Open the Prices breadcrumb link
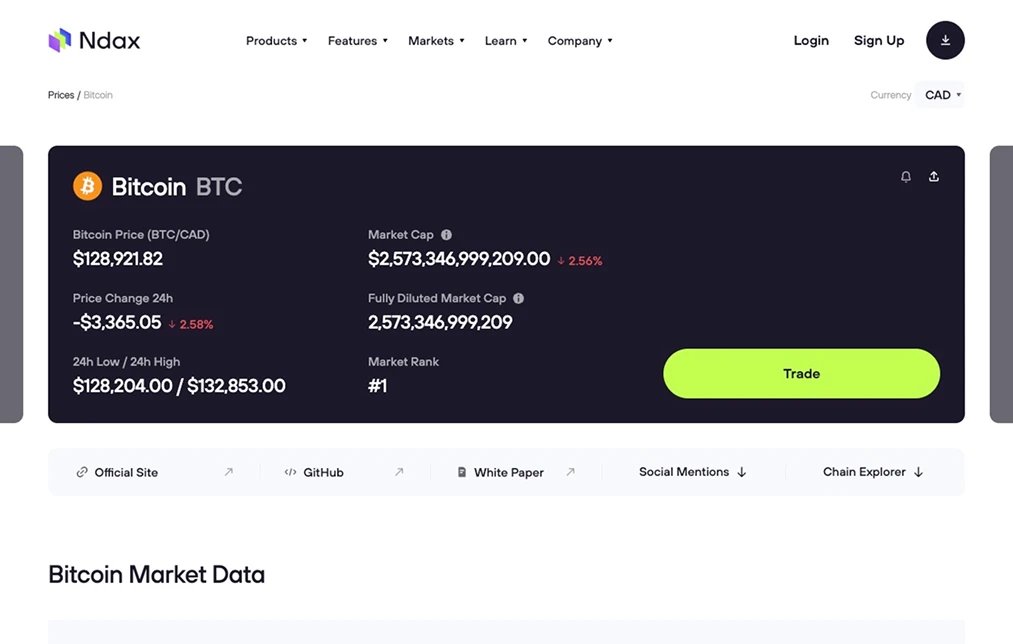The width and height of the screenshot is (1013, 644). coord(60,94)
